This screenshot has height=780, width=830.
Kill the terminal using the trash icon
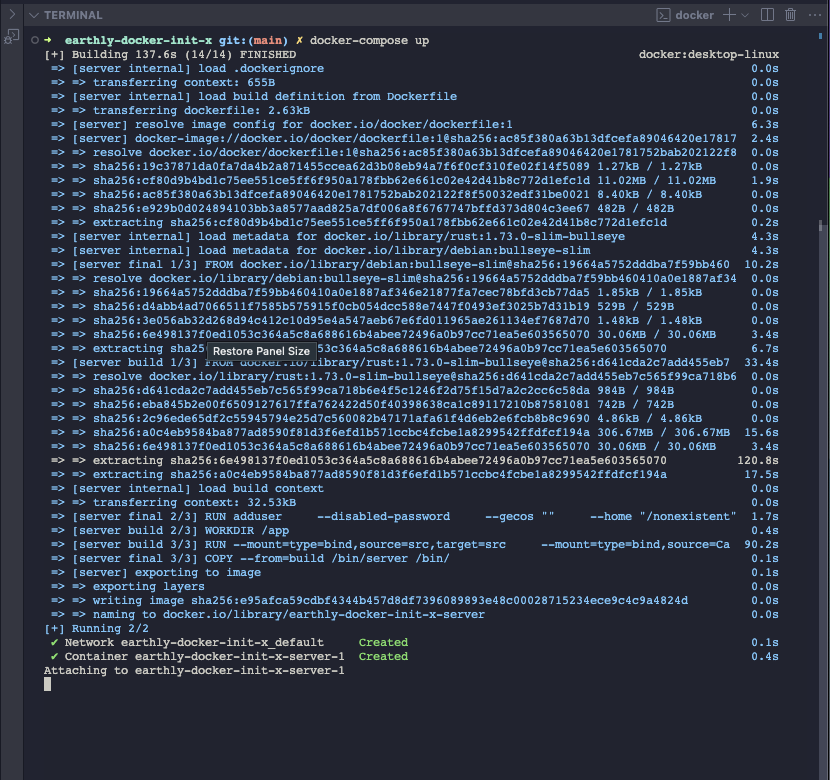point(791,15)
